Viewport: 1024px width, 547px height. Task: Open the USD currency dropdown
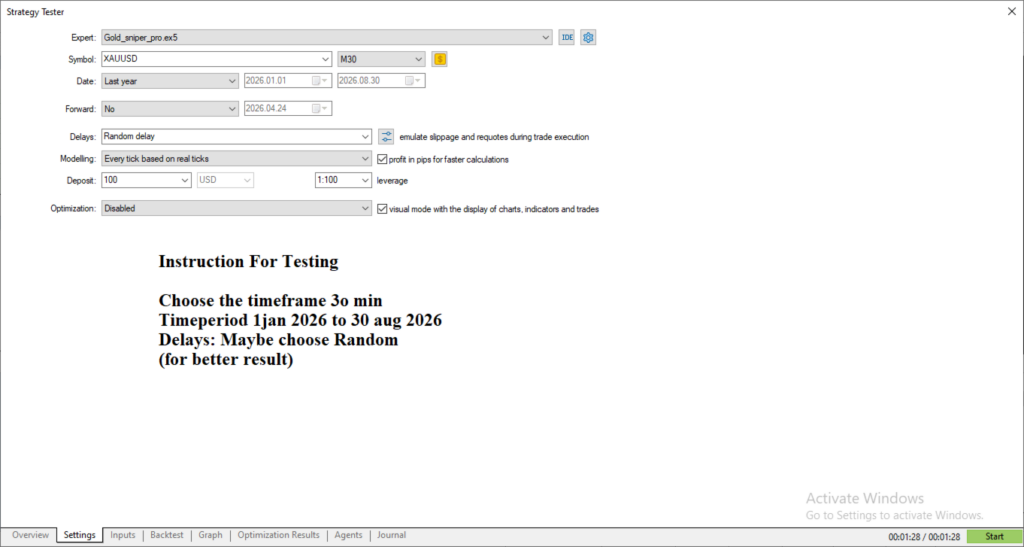(225, 180)
